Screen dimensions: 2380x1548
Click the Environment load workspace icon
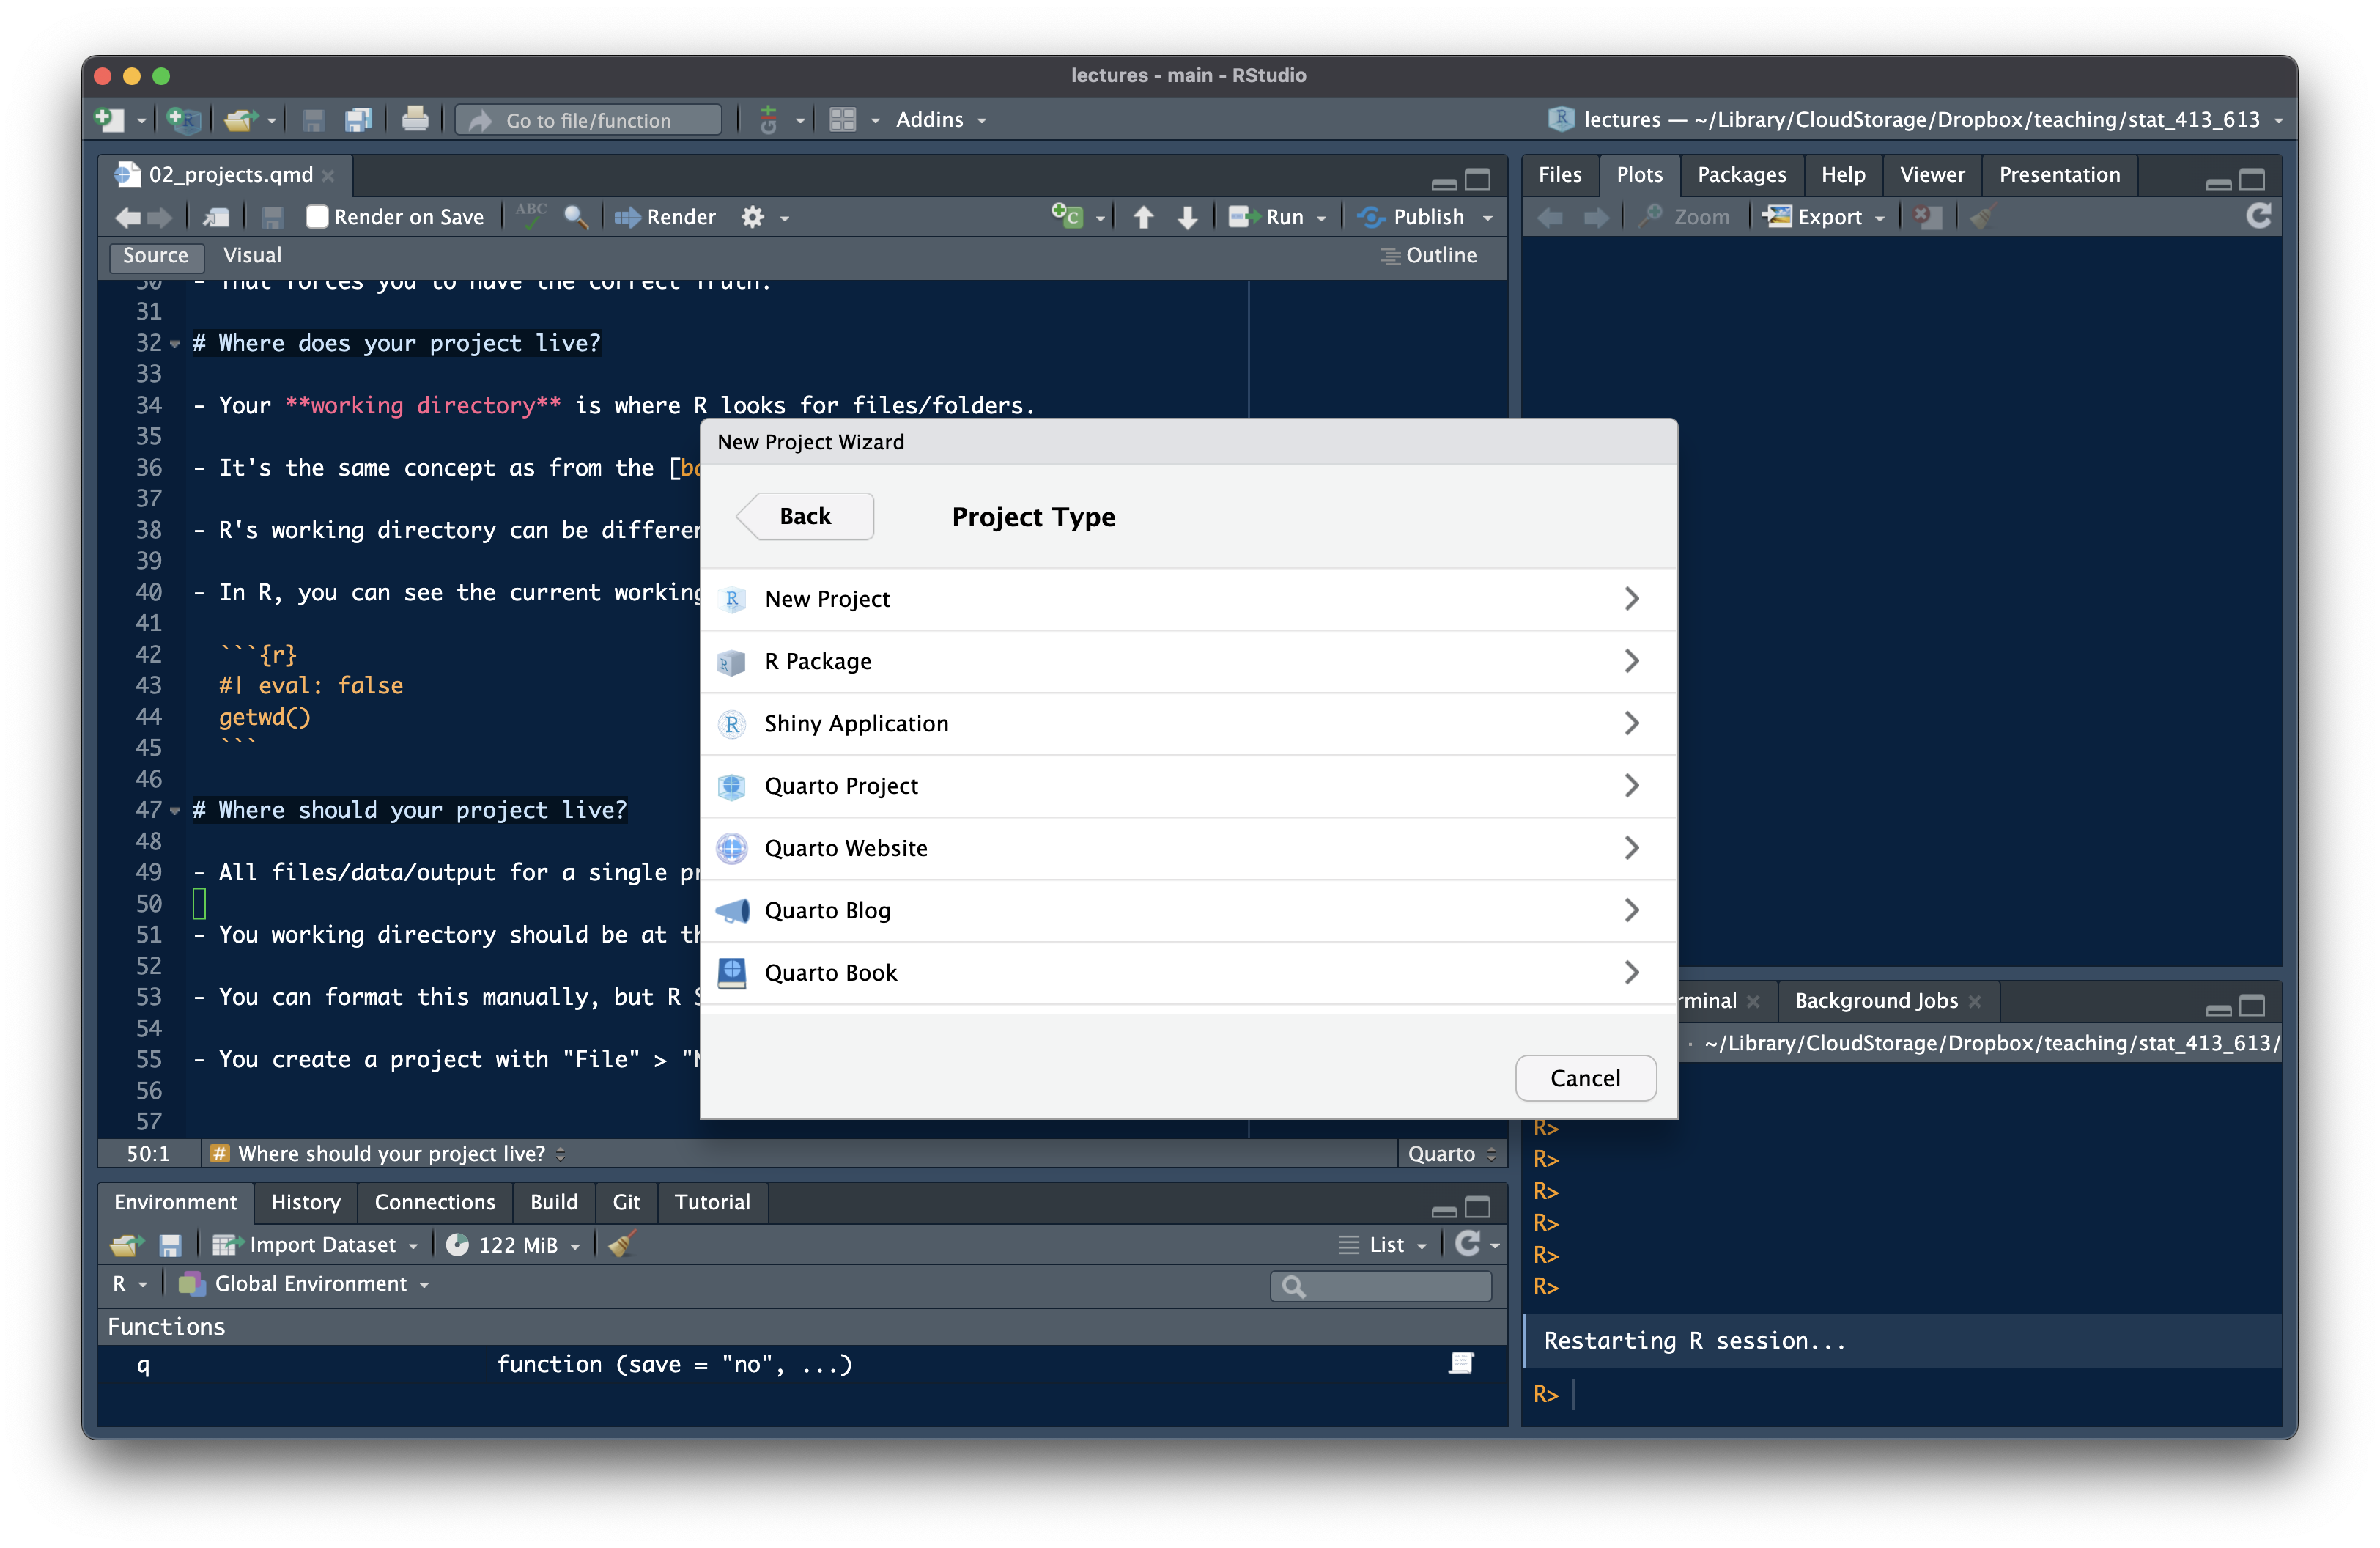pos(126,1245)
